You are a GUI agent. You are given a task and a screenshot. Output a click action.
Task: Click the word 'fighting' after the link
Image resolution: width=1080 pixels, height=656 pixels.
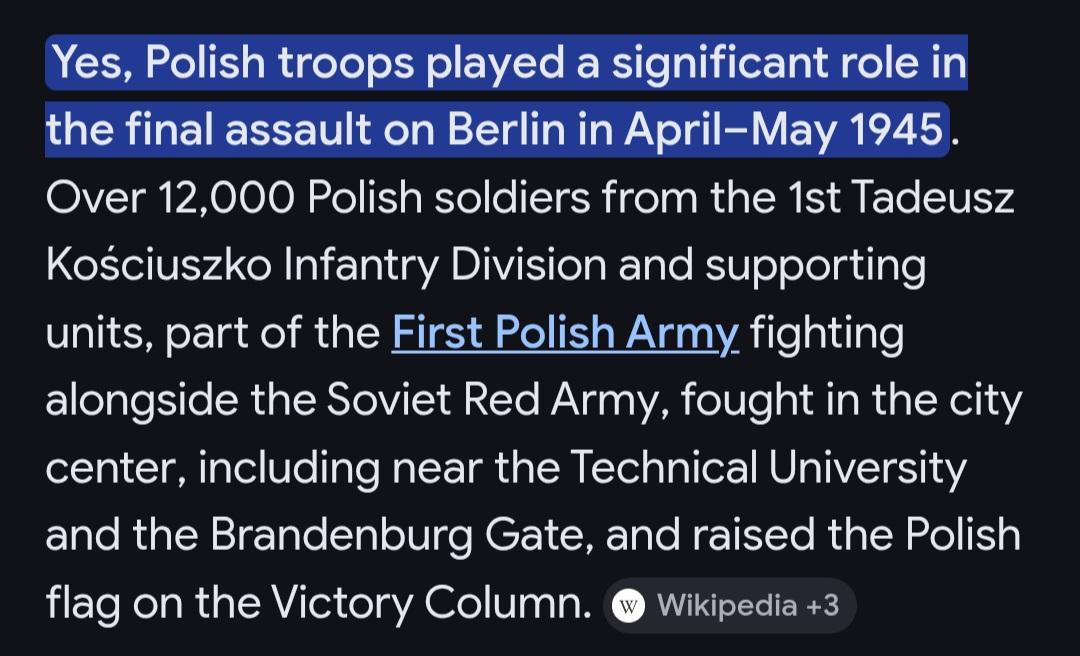pyautogui.click(x=827, y=333)
